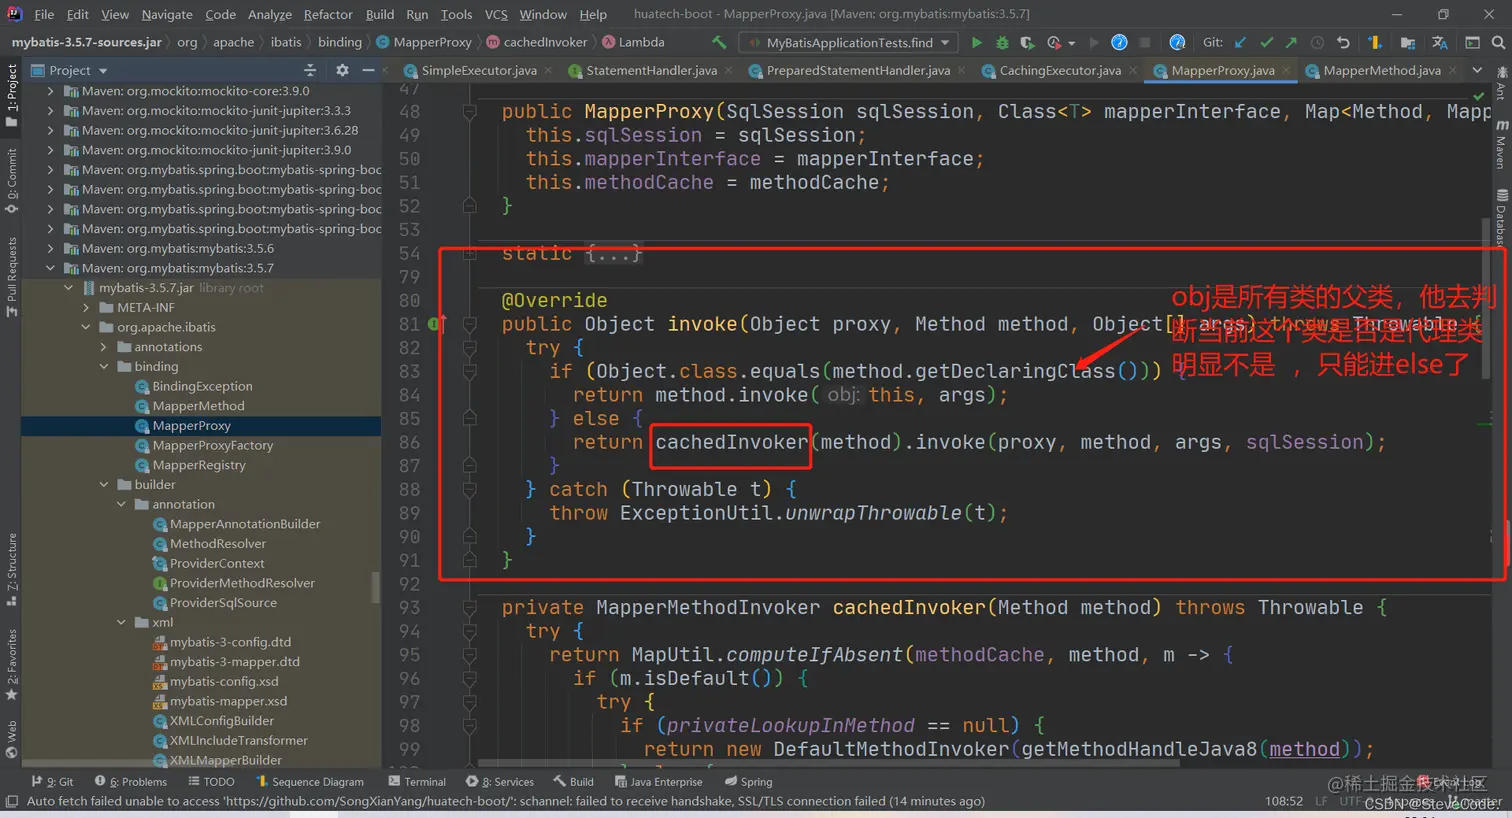Toggle the Favorites side panel
The image size is (1512, 818).
click(x=11, y=664)
